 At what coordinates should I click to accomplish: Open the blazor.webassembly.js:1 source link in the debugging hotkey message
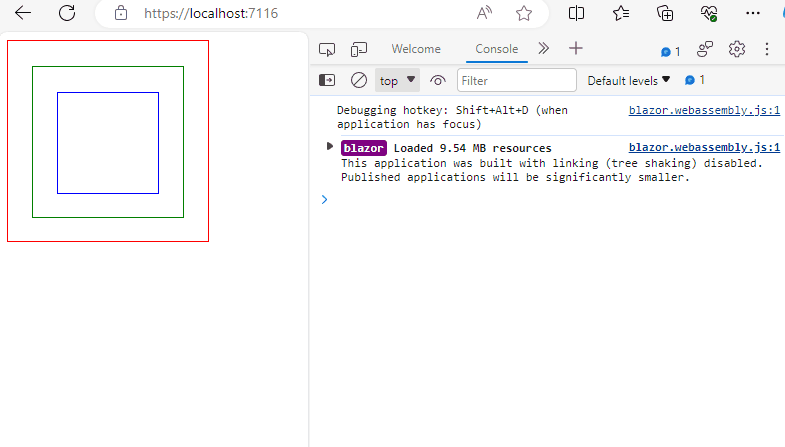pos(704,110)
